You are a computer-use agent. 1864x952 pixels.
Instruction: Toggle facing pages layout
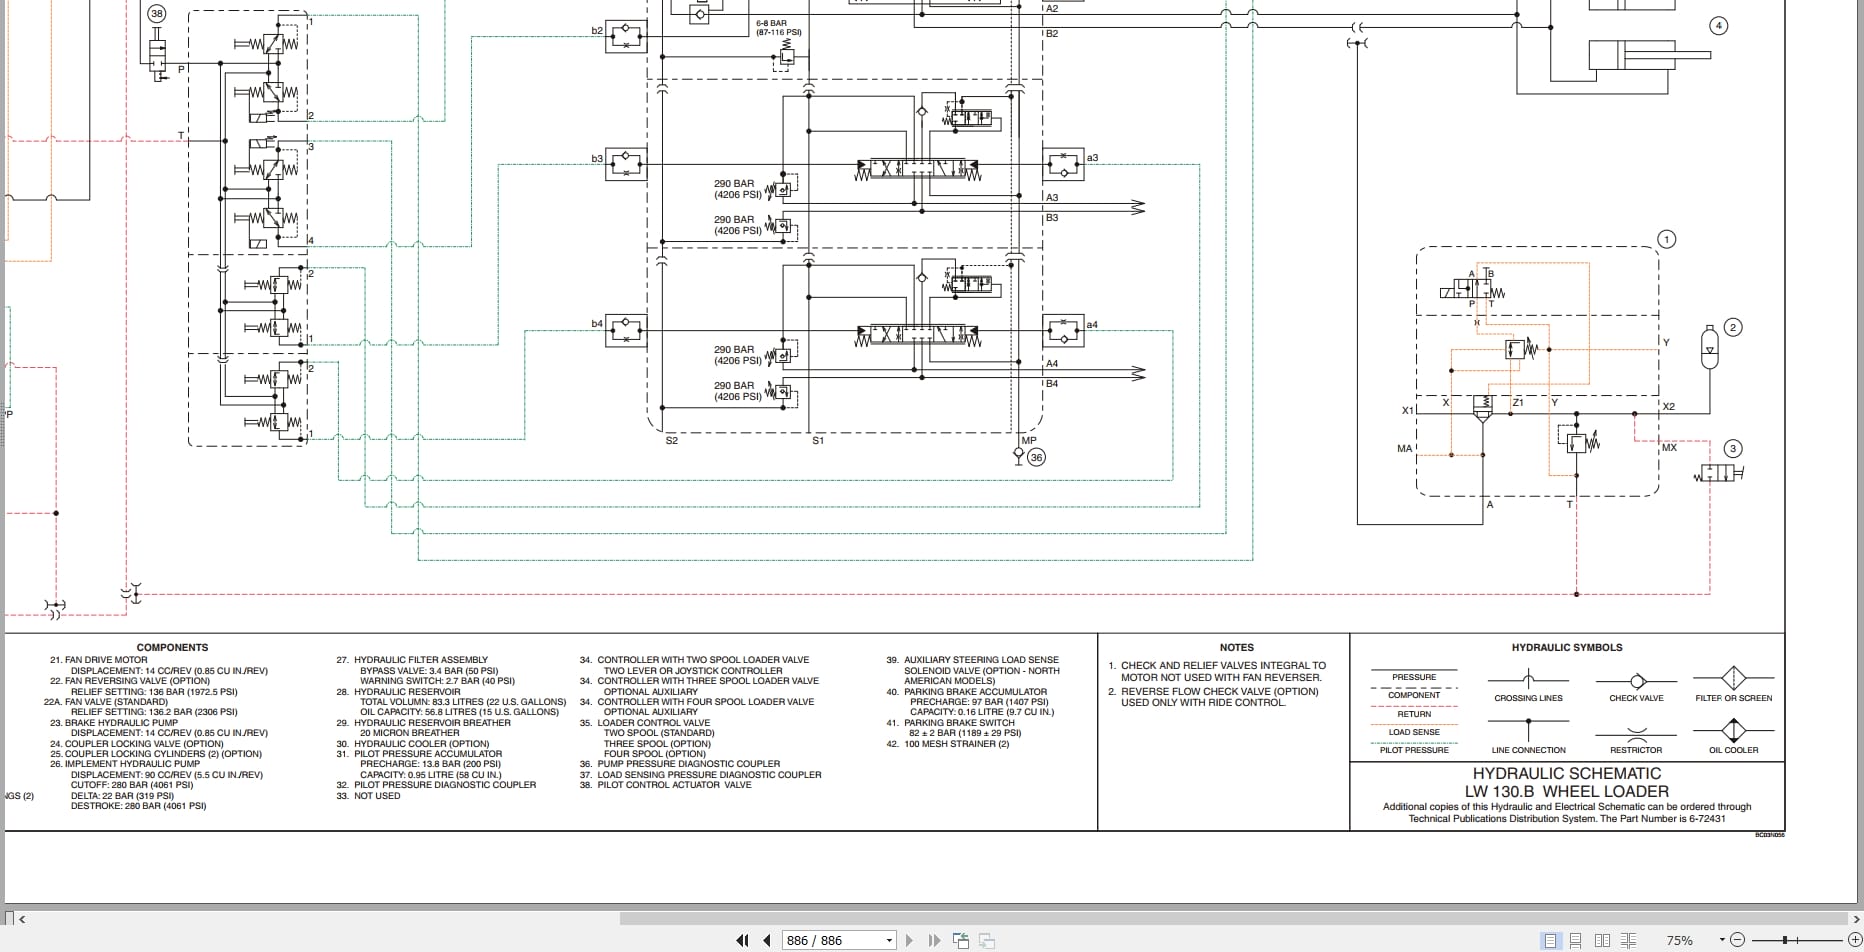[1602, 940]
